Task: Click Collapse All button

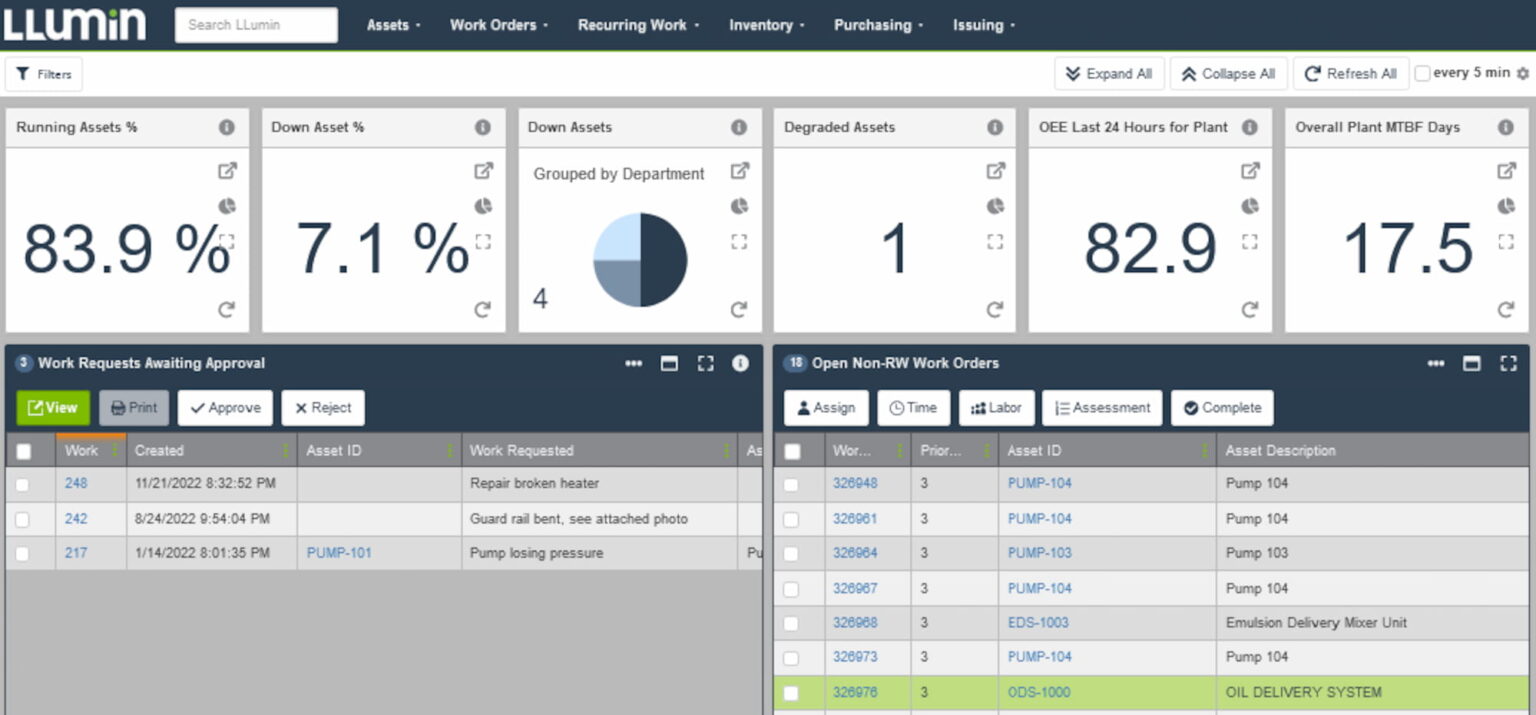Action: (x=1228, y=74)
